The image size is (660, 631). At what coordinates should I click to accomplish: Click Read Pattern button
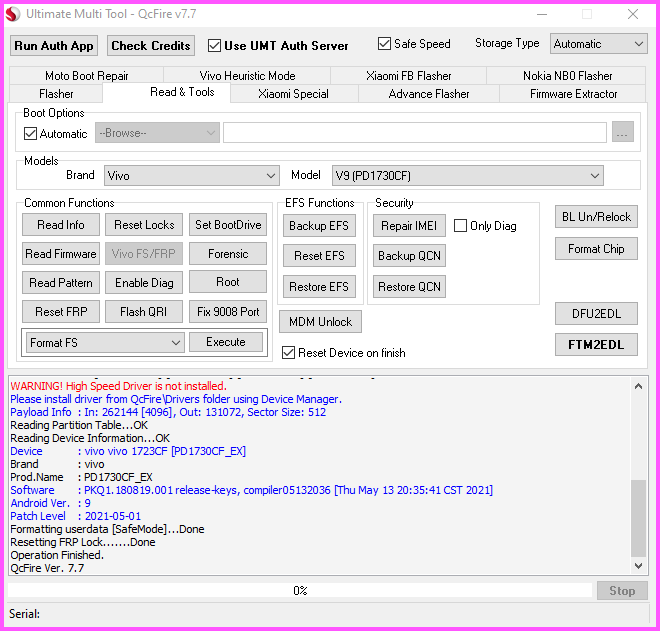point(61,282)
